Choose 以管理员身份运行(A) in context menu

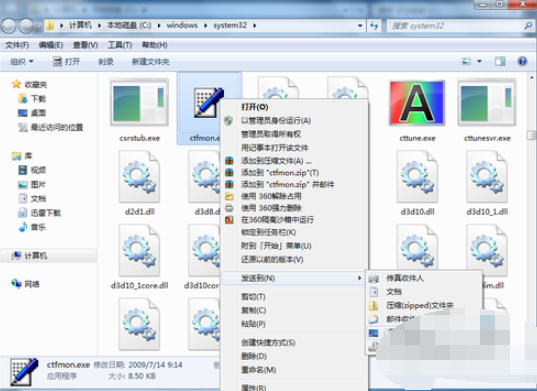295,121
